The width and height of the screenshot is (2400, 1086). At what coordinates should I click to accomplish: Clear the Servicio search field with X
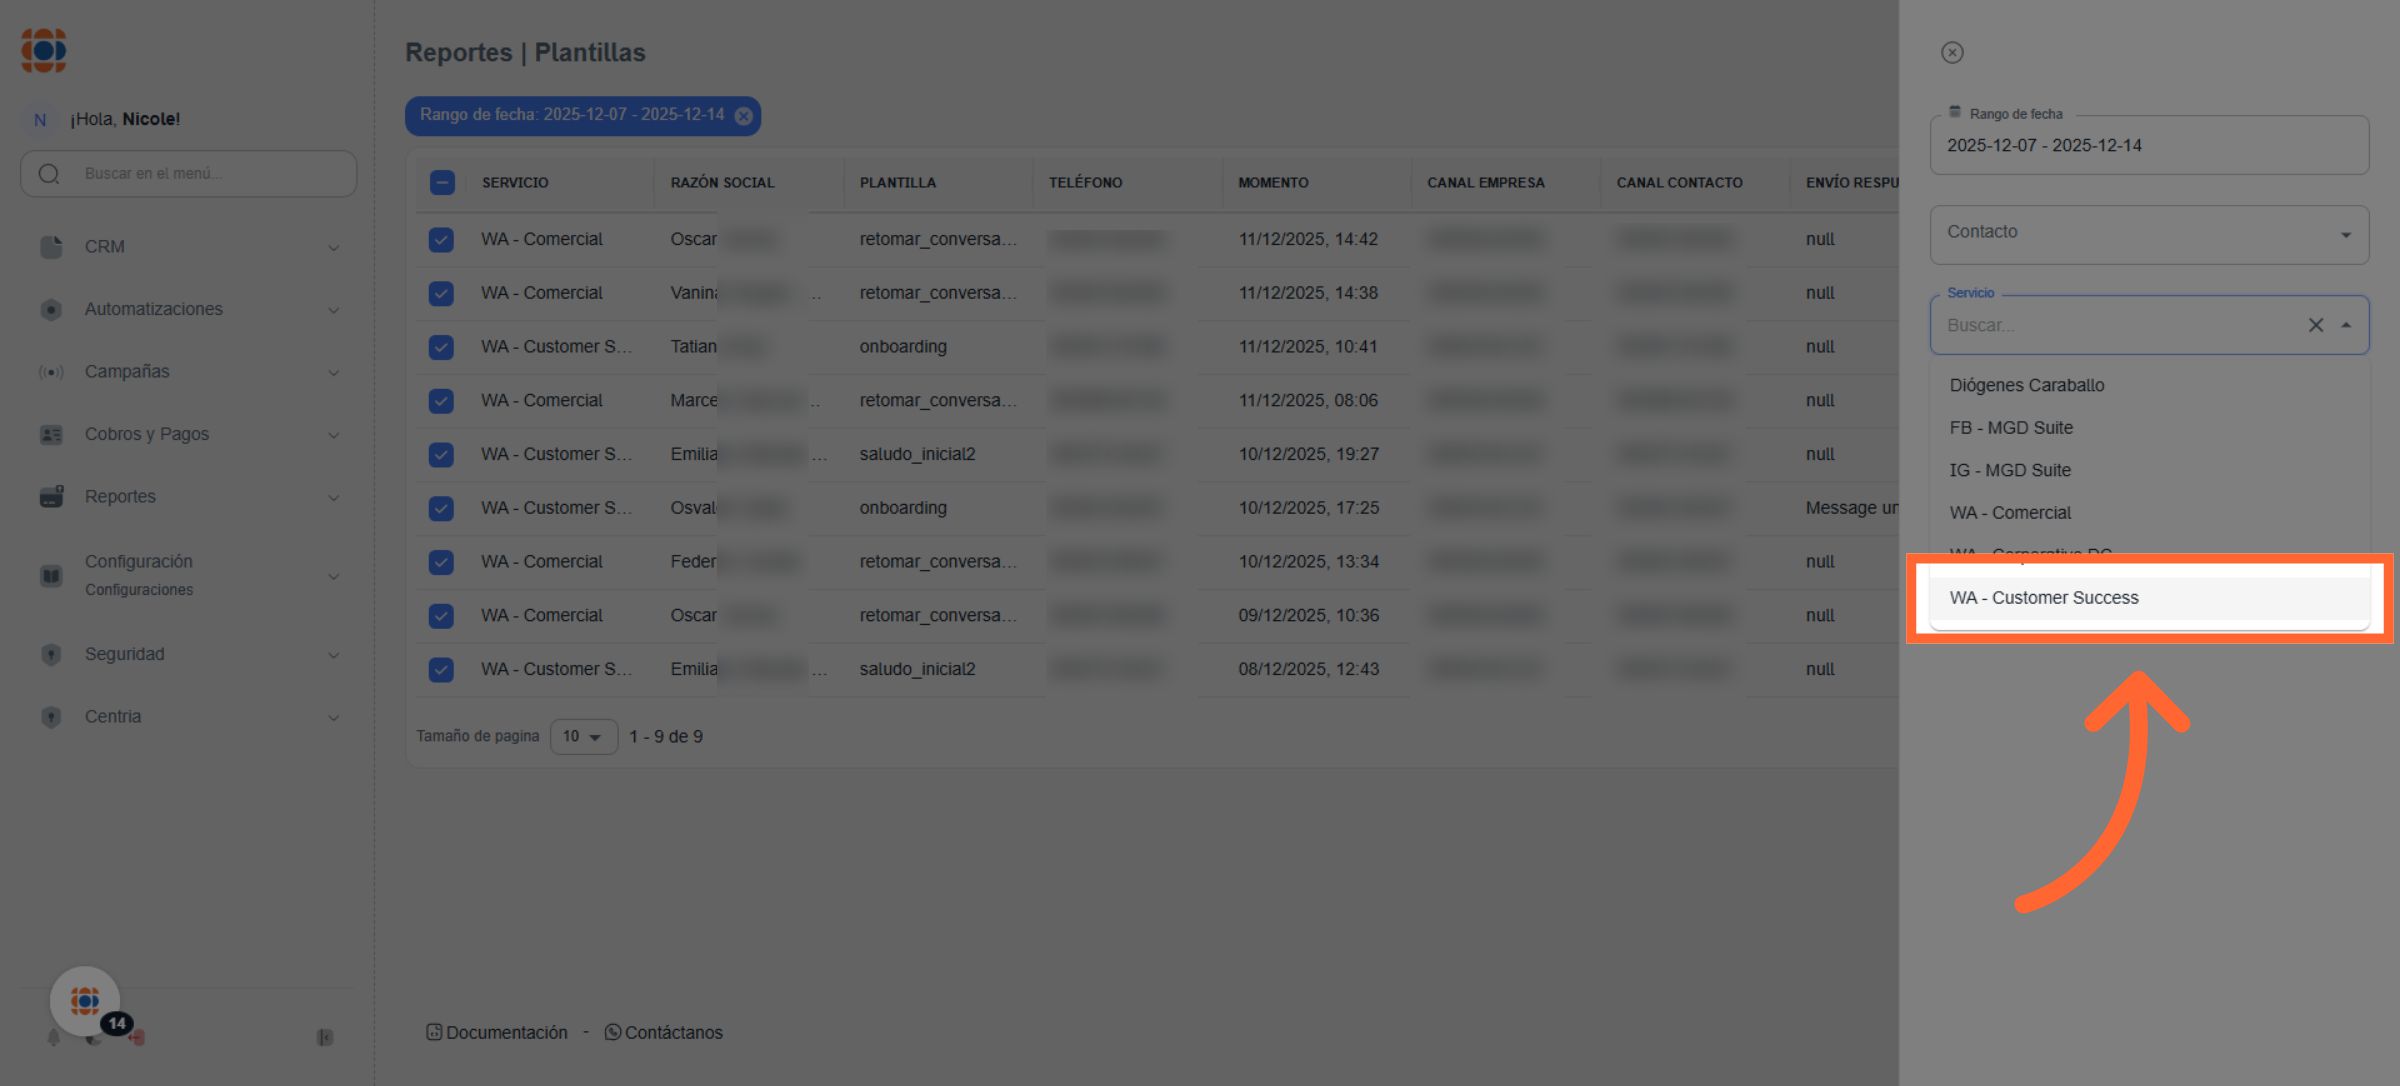tap(2315, 325)
